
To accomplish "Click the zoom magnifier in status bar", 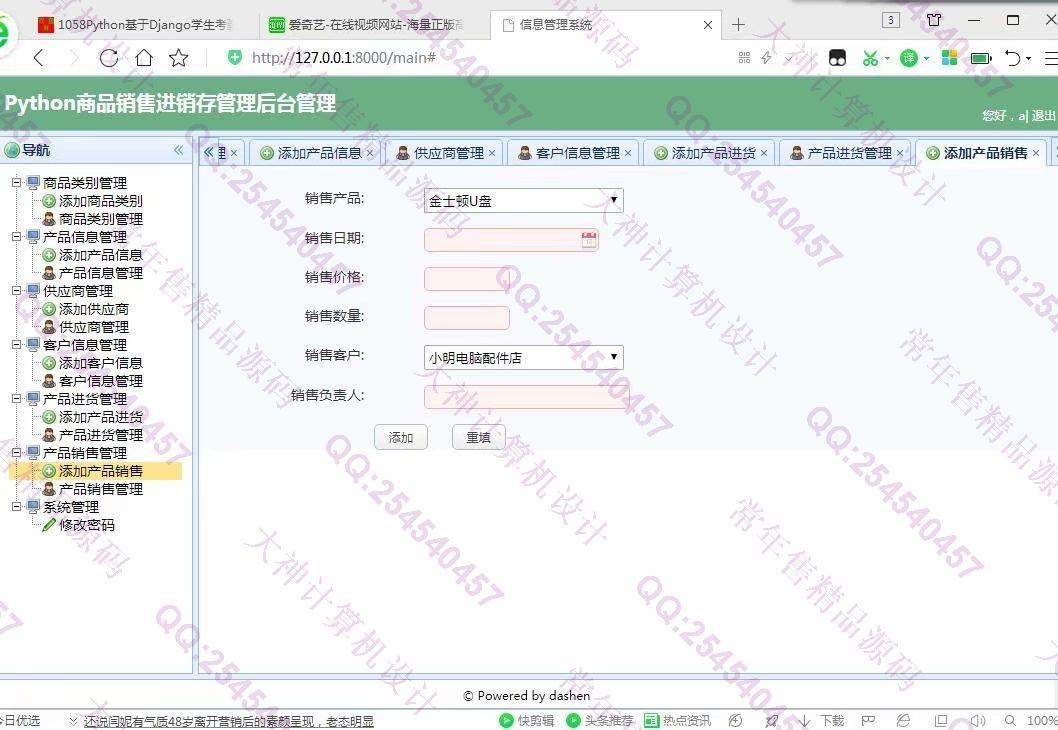I will pos(1010,721).
